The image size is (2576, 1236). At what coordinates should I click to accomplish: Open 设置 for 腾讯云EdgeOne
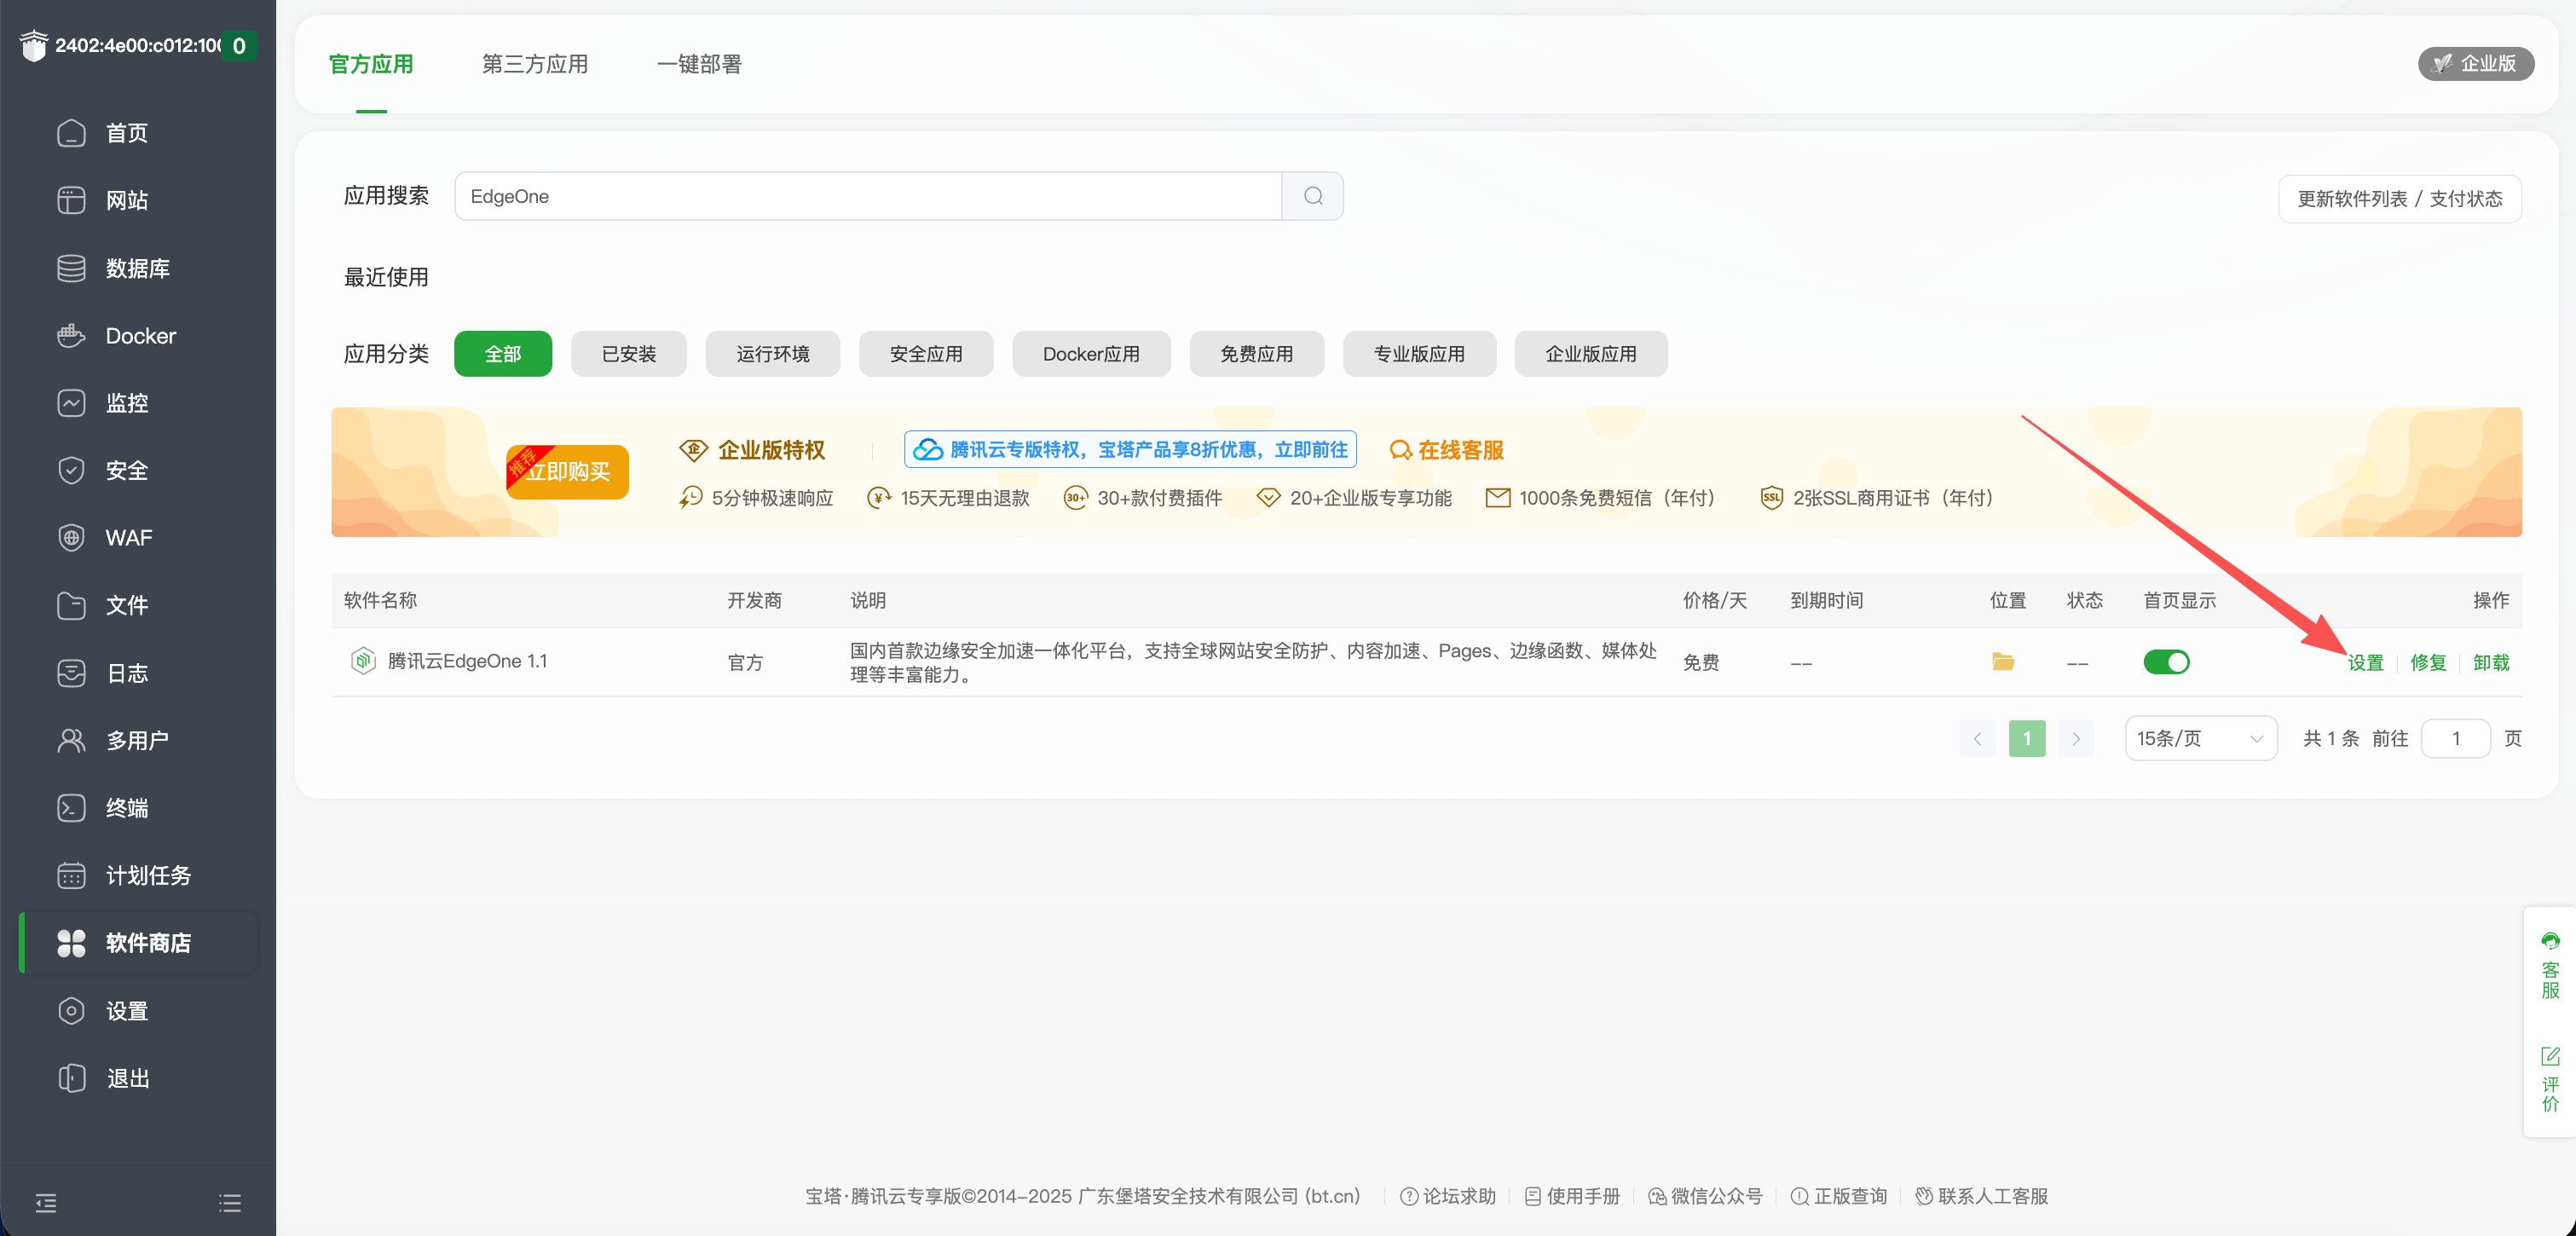[2366, 661]
